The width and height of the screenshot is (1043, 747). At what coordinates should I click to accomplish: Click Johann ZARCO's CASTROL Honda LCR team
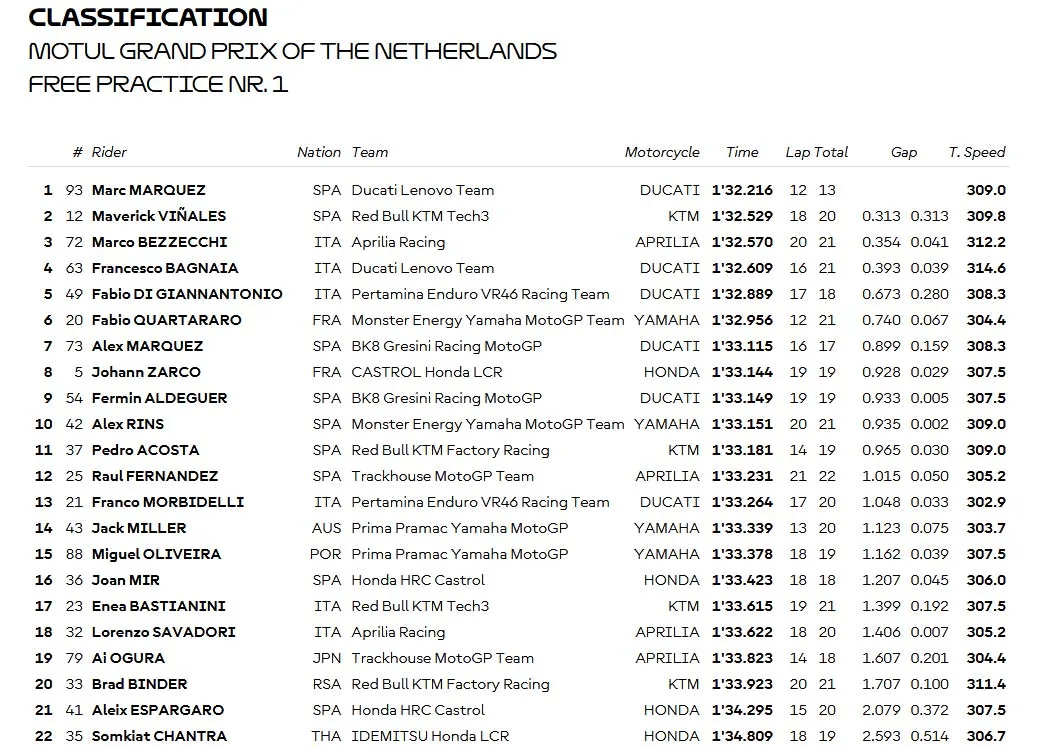[x=427, y=372]
